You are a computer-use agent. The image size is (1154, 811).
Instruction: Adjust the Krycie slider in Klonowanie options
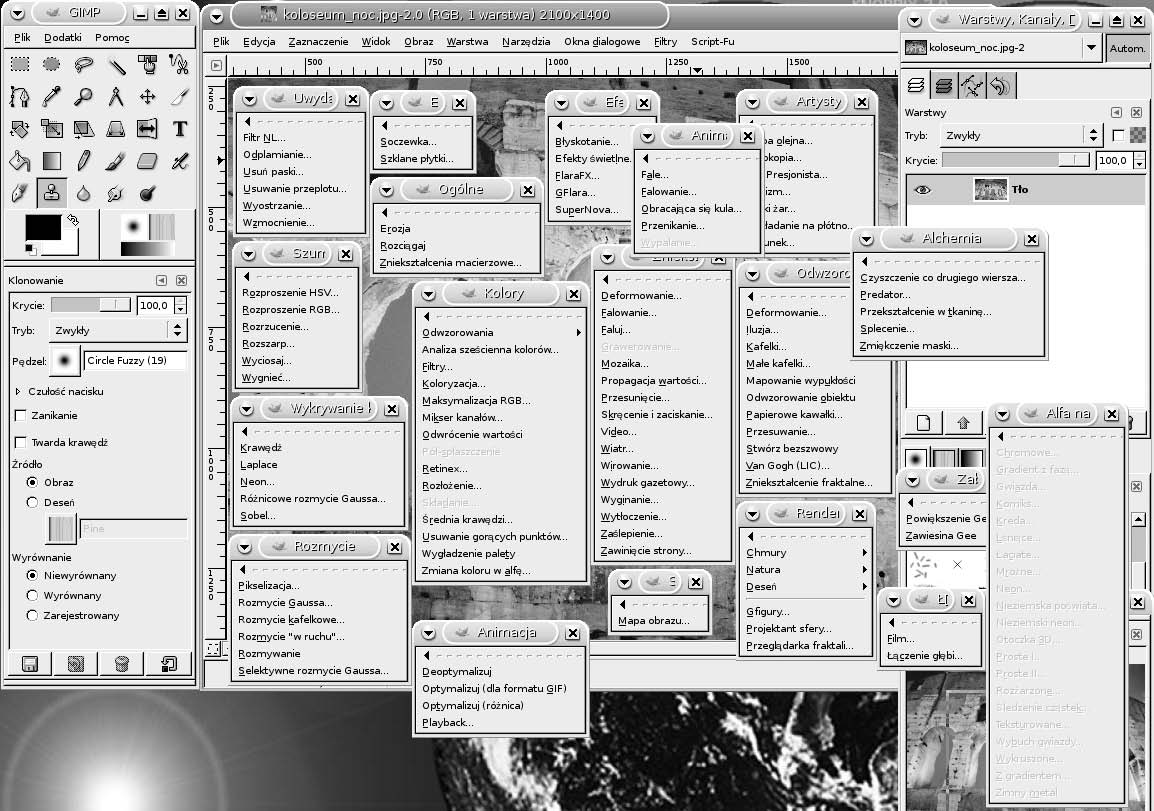91,305
